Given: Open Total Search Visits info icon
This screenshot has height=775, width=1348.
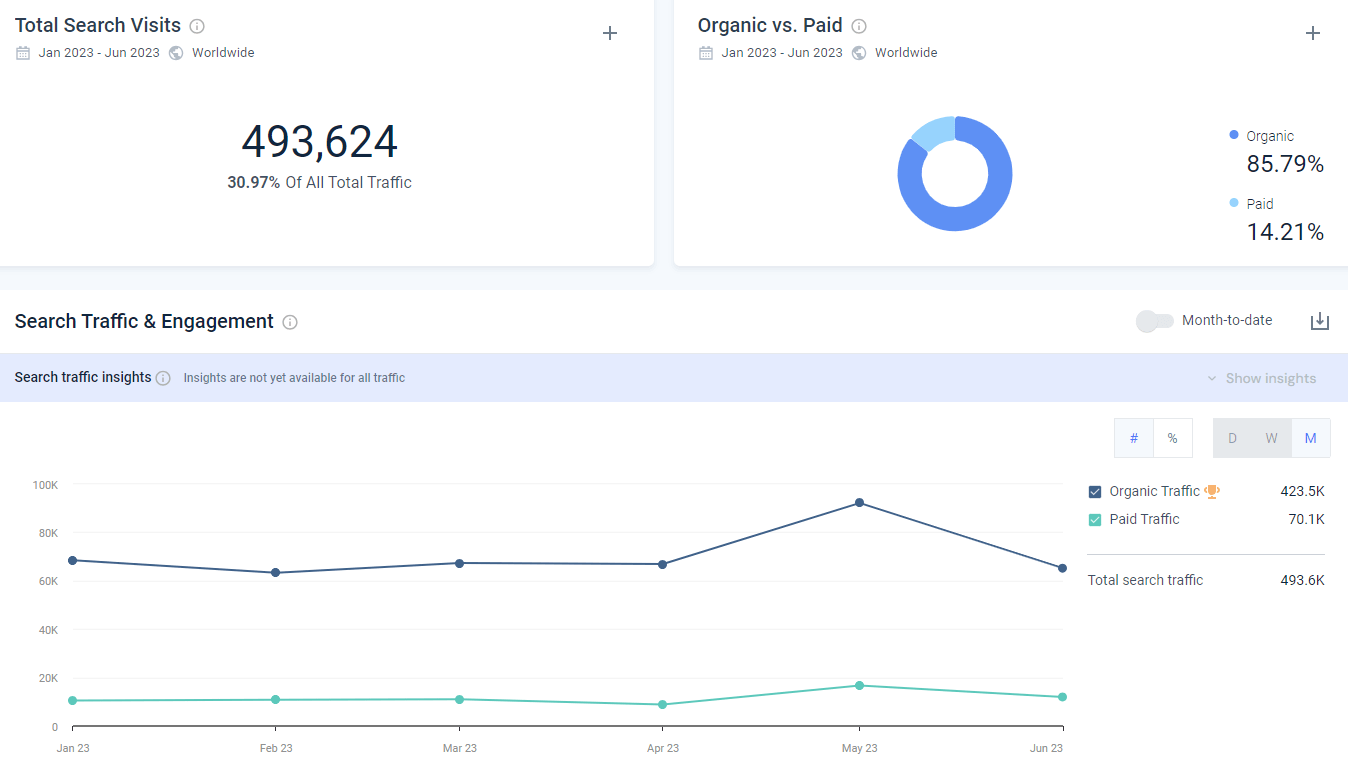Looking at the screenshot, I should click(197, 26).
